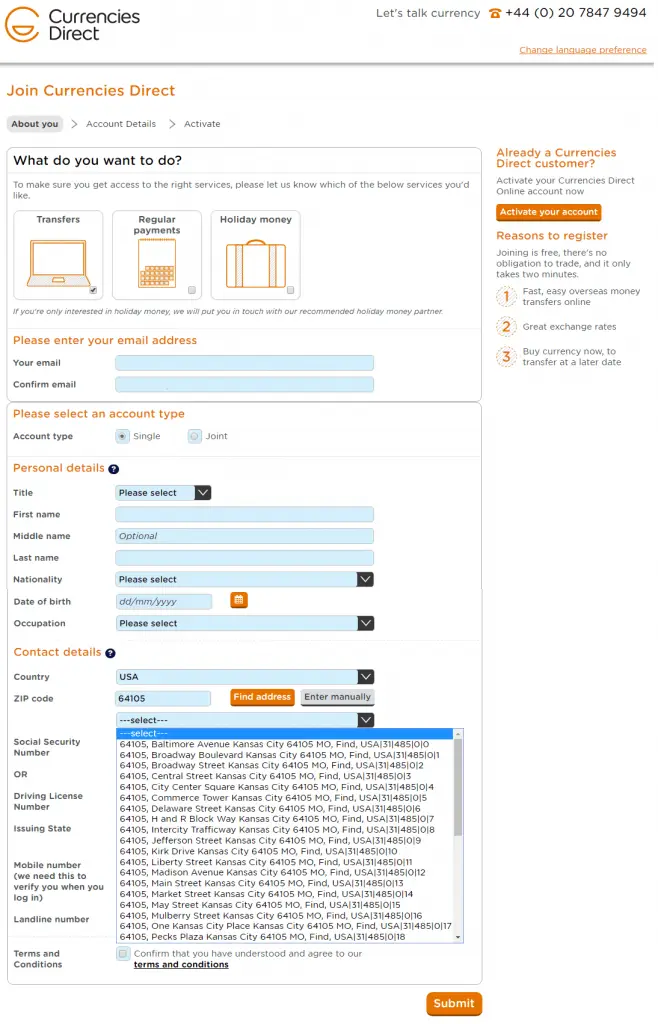
Task: Open the Nationality dropdown
Action: pyautogui.click(x=244, y=579)
